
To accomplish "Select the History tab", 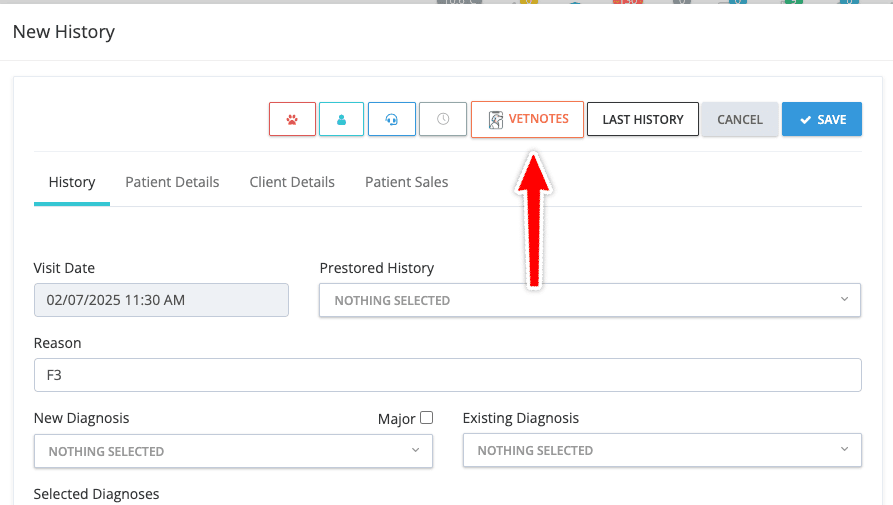I will tap(72, 182).
